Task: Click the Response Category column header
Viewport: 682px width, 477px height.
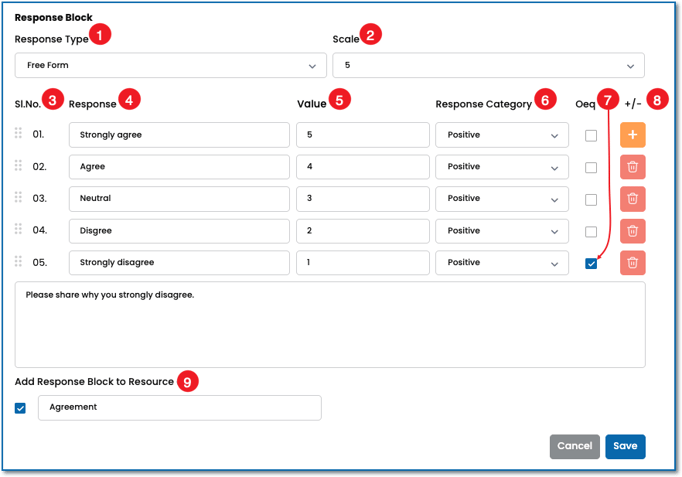Action: (x=484, y=104)
